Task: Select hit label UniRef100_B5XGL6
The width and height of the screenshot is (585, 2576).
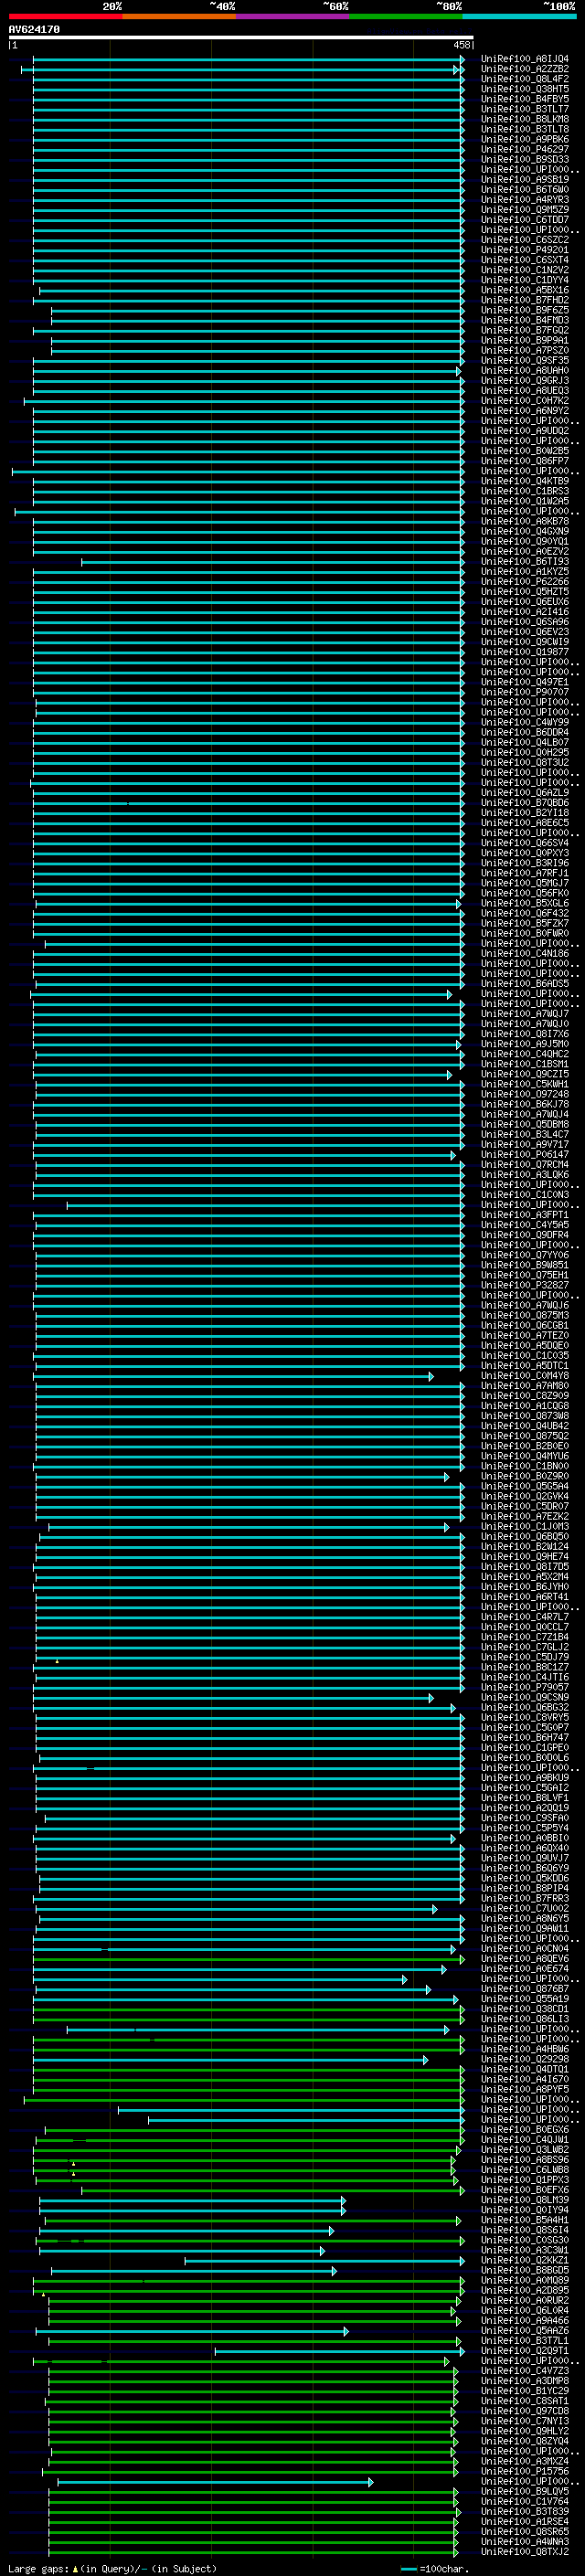Action: (524, 903)
